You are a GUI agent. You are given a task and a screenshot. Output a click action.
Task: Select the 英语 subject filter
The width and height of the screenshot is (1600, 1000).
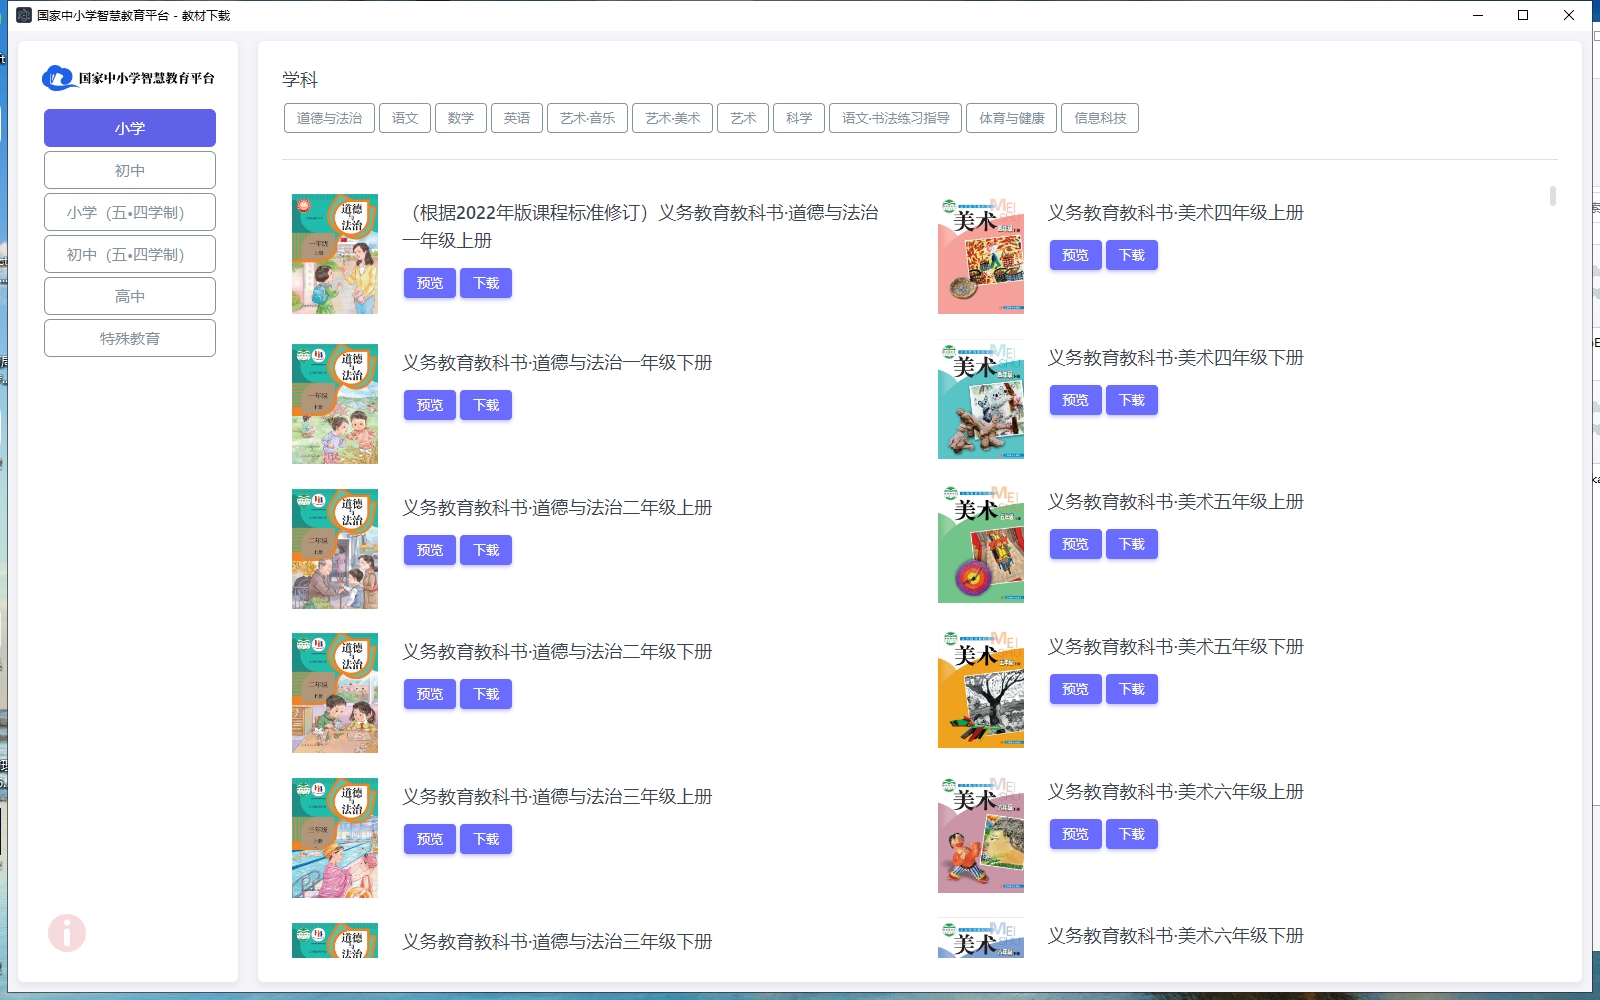click(517, 118)
